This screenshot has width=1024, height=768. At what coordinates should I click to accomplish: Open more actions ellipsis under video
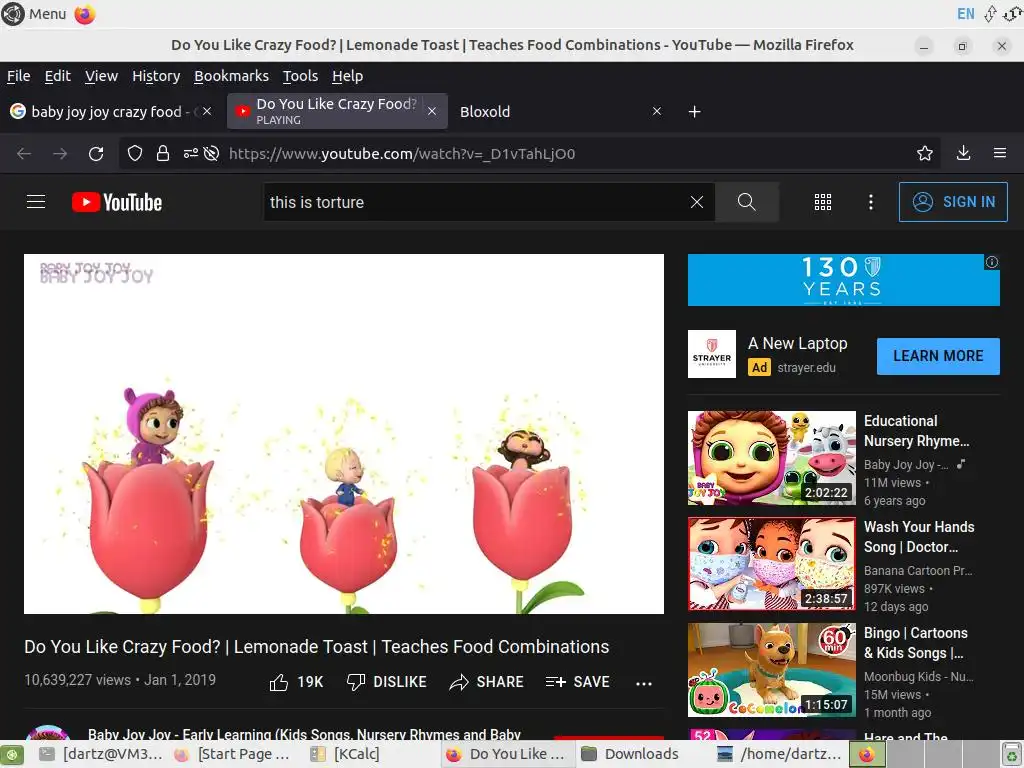[644, 683]
